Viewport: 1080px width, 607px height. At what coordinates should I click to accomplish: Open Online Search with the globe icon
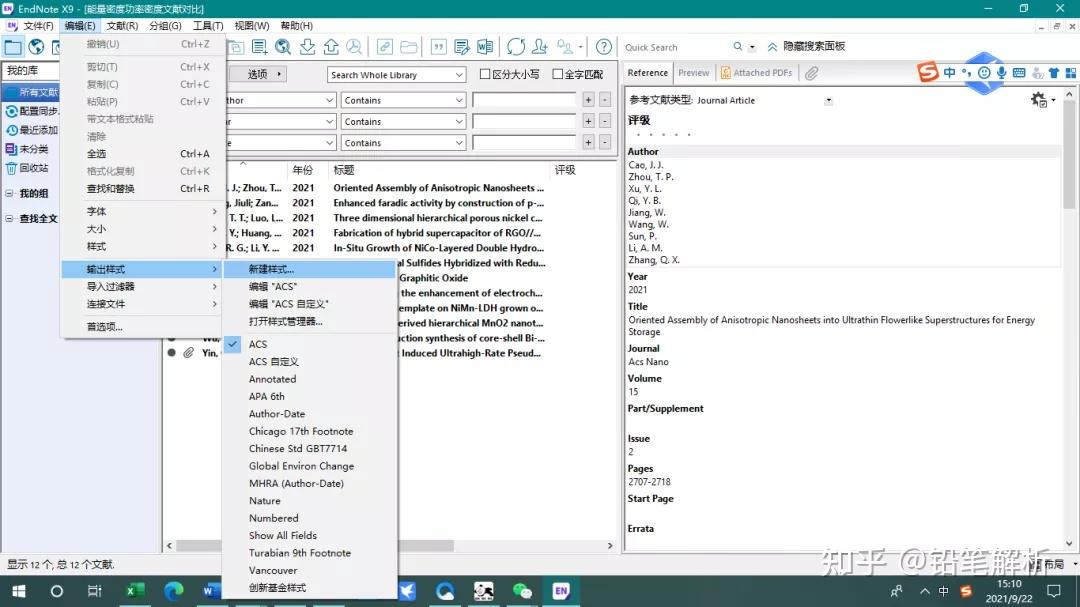(x=282, y=47)
